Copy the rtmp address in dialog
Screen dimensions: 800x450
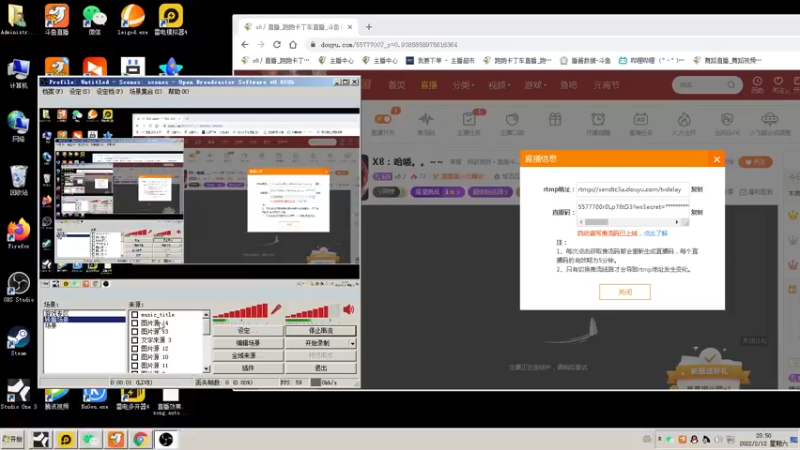tap(697, 189)
